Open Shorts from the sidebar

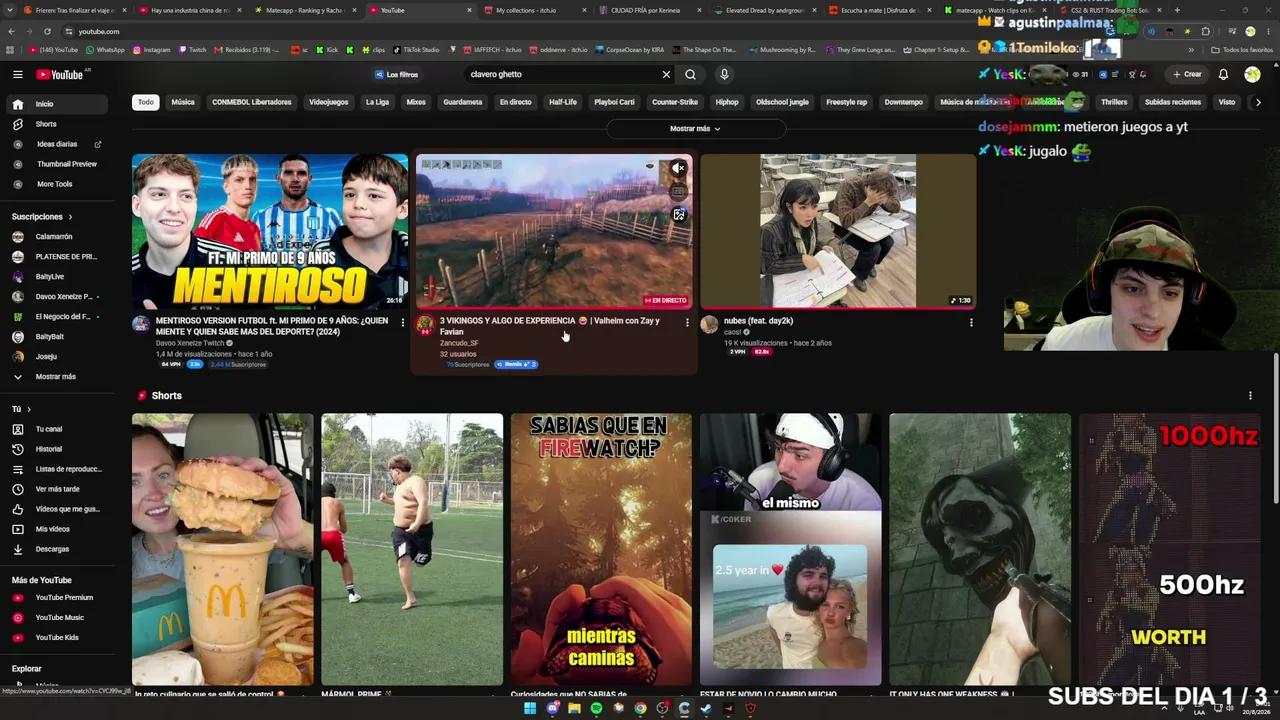(56, 124)
